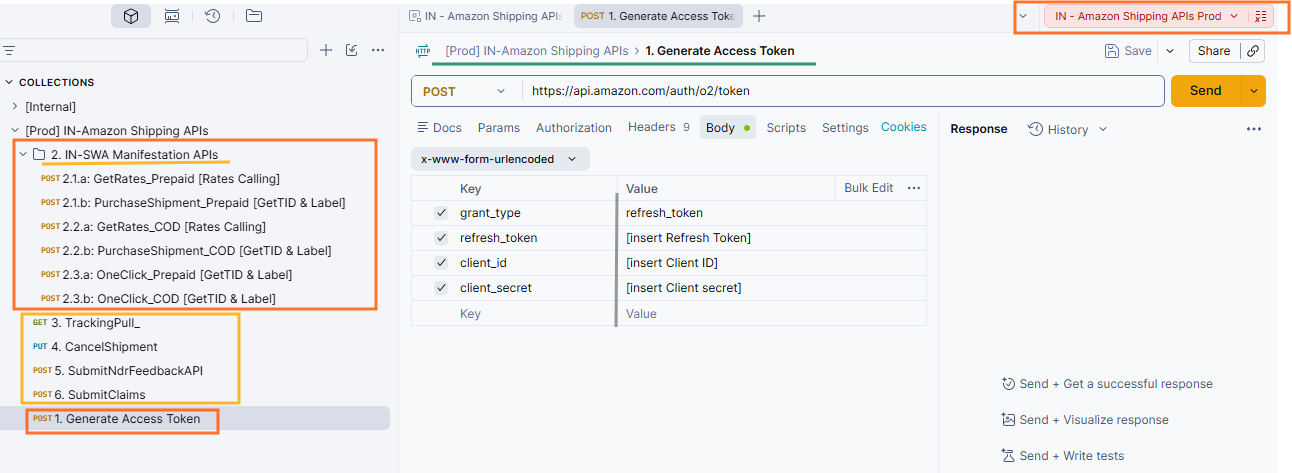The image size is (1292, 473).
Task: Click the Save disk icon
Action: 1112,51
